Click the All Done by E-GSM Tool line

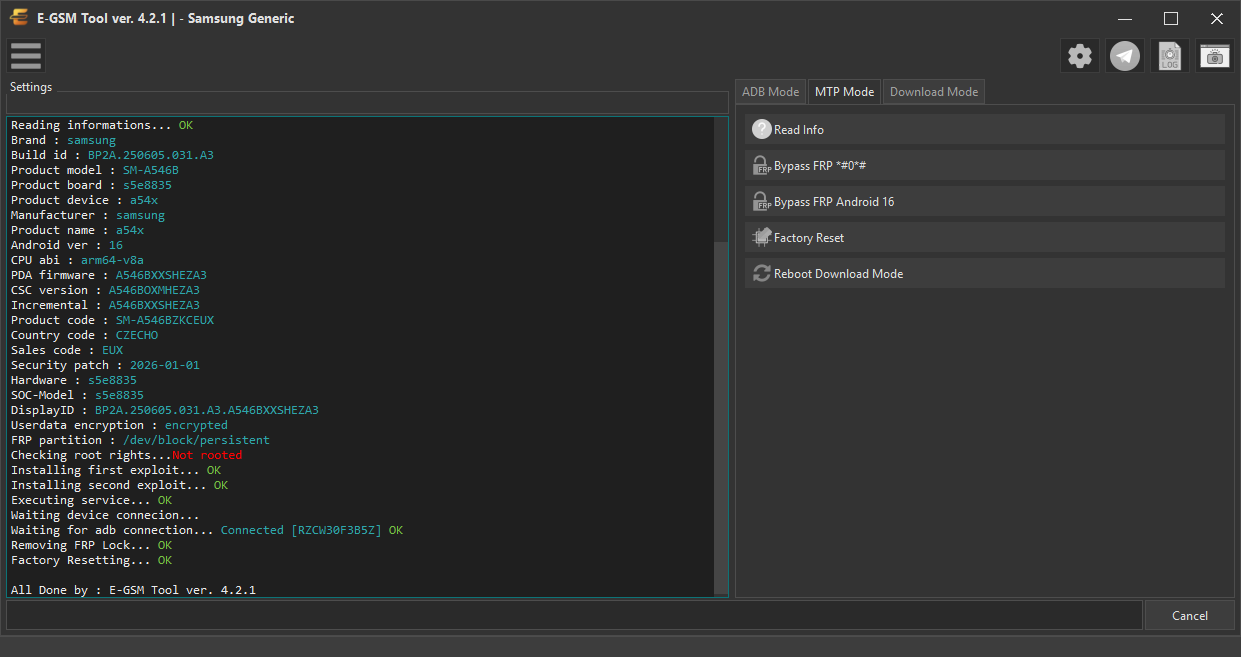(133, 590)
